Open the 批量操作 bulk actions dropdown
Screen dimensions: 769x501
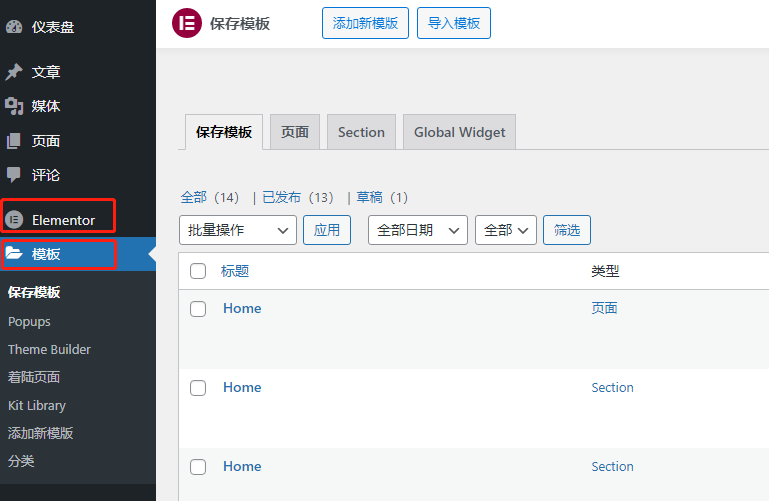click(238, 230)
